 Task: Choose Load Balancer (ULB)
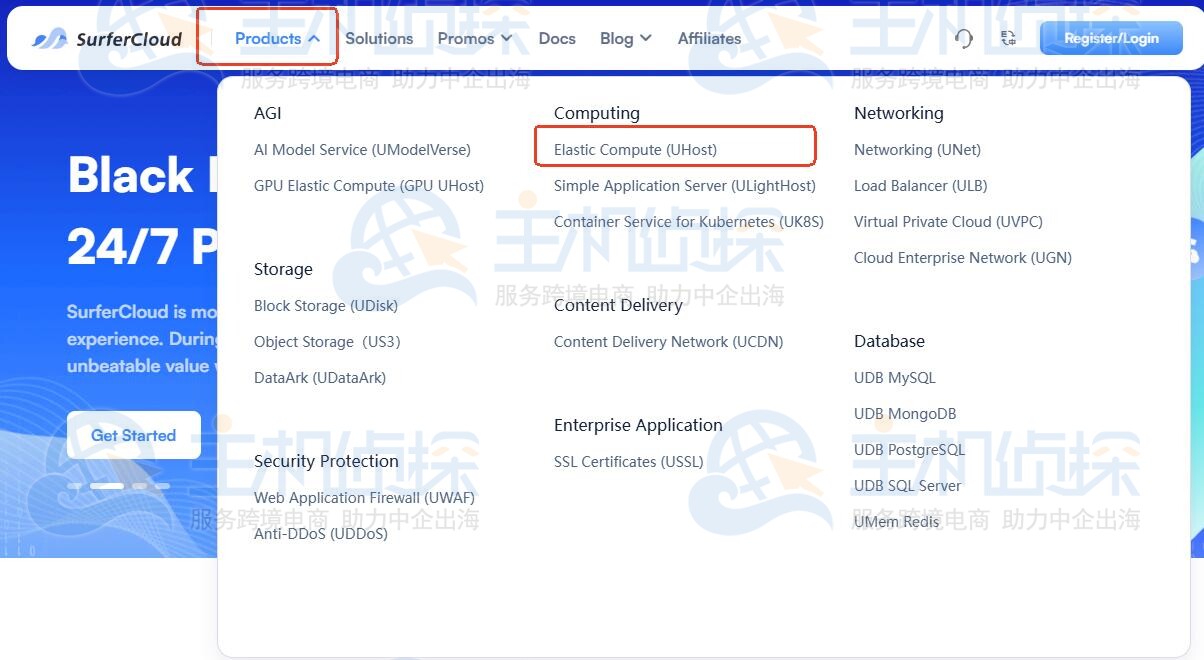coord(920,186)
